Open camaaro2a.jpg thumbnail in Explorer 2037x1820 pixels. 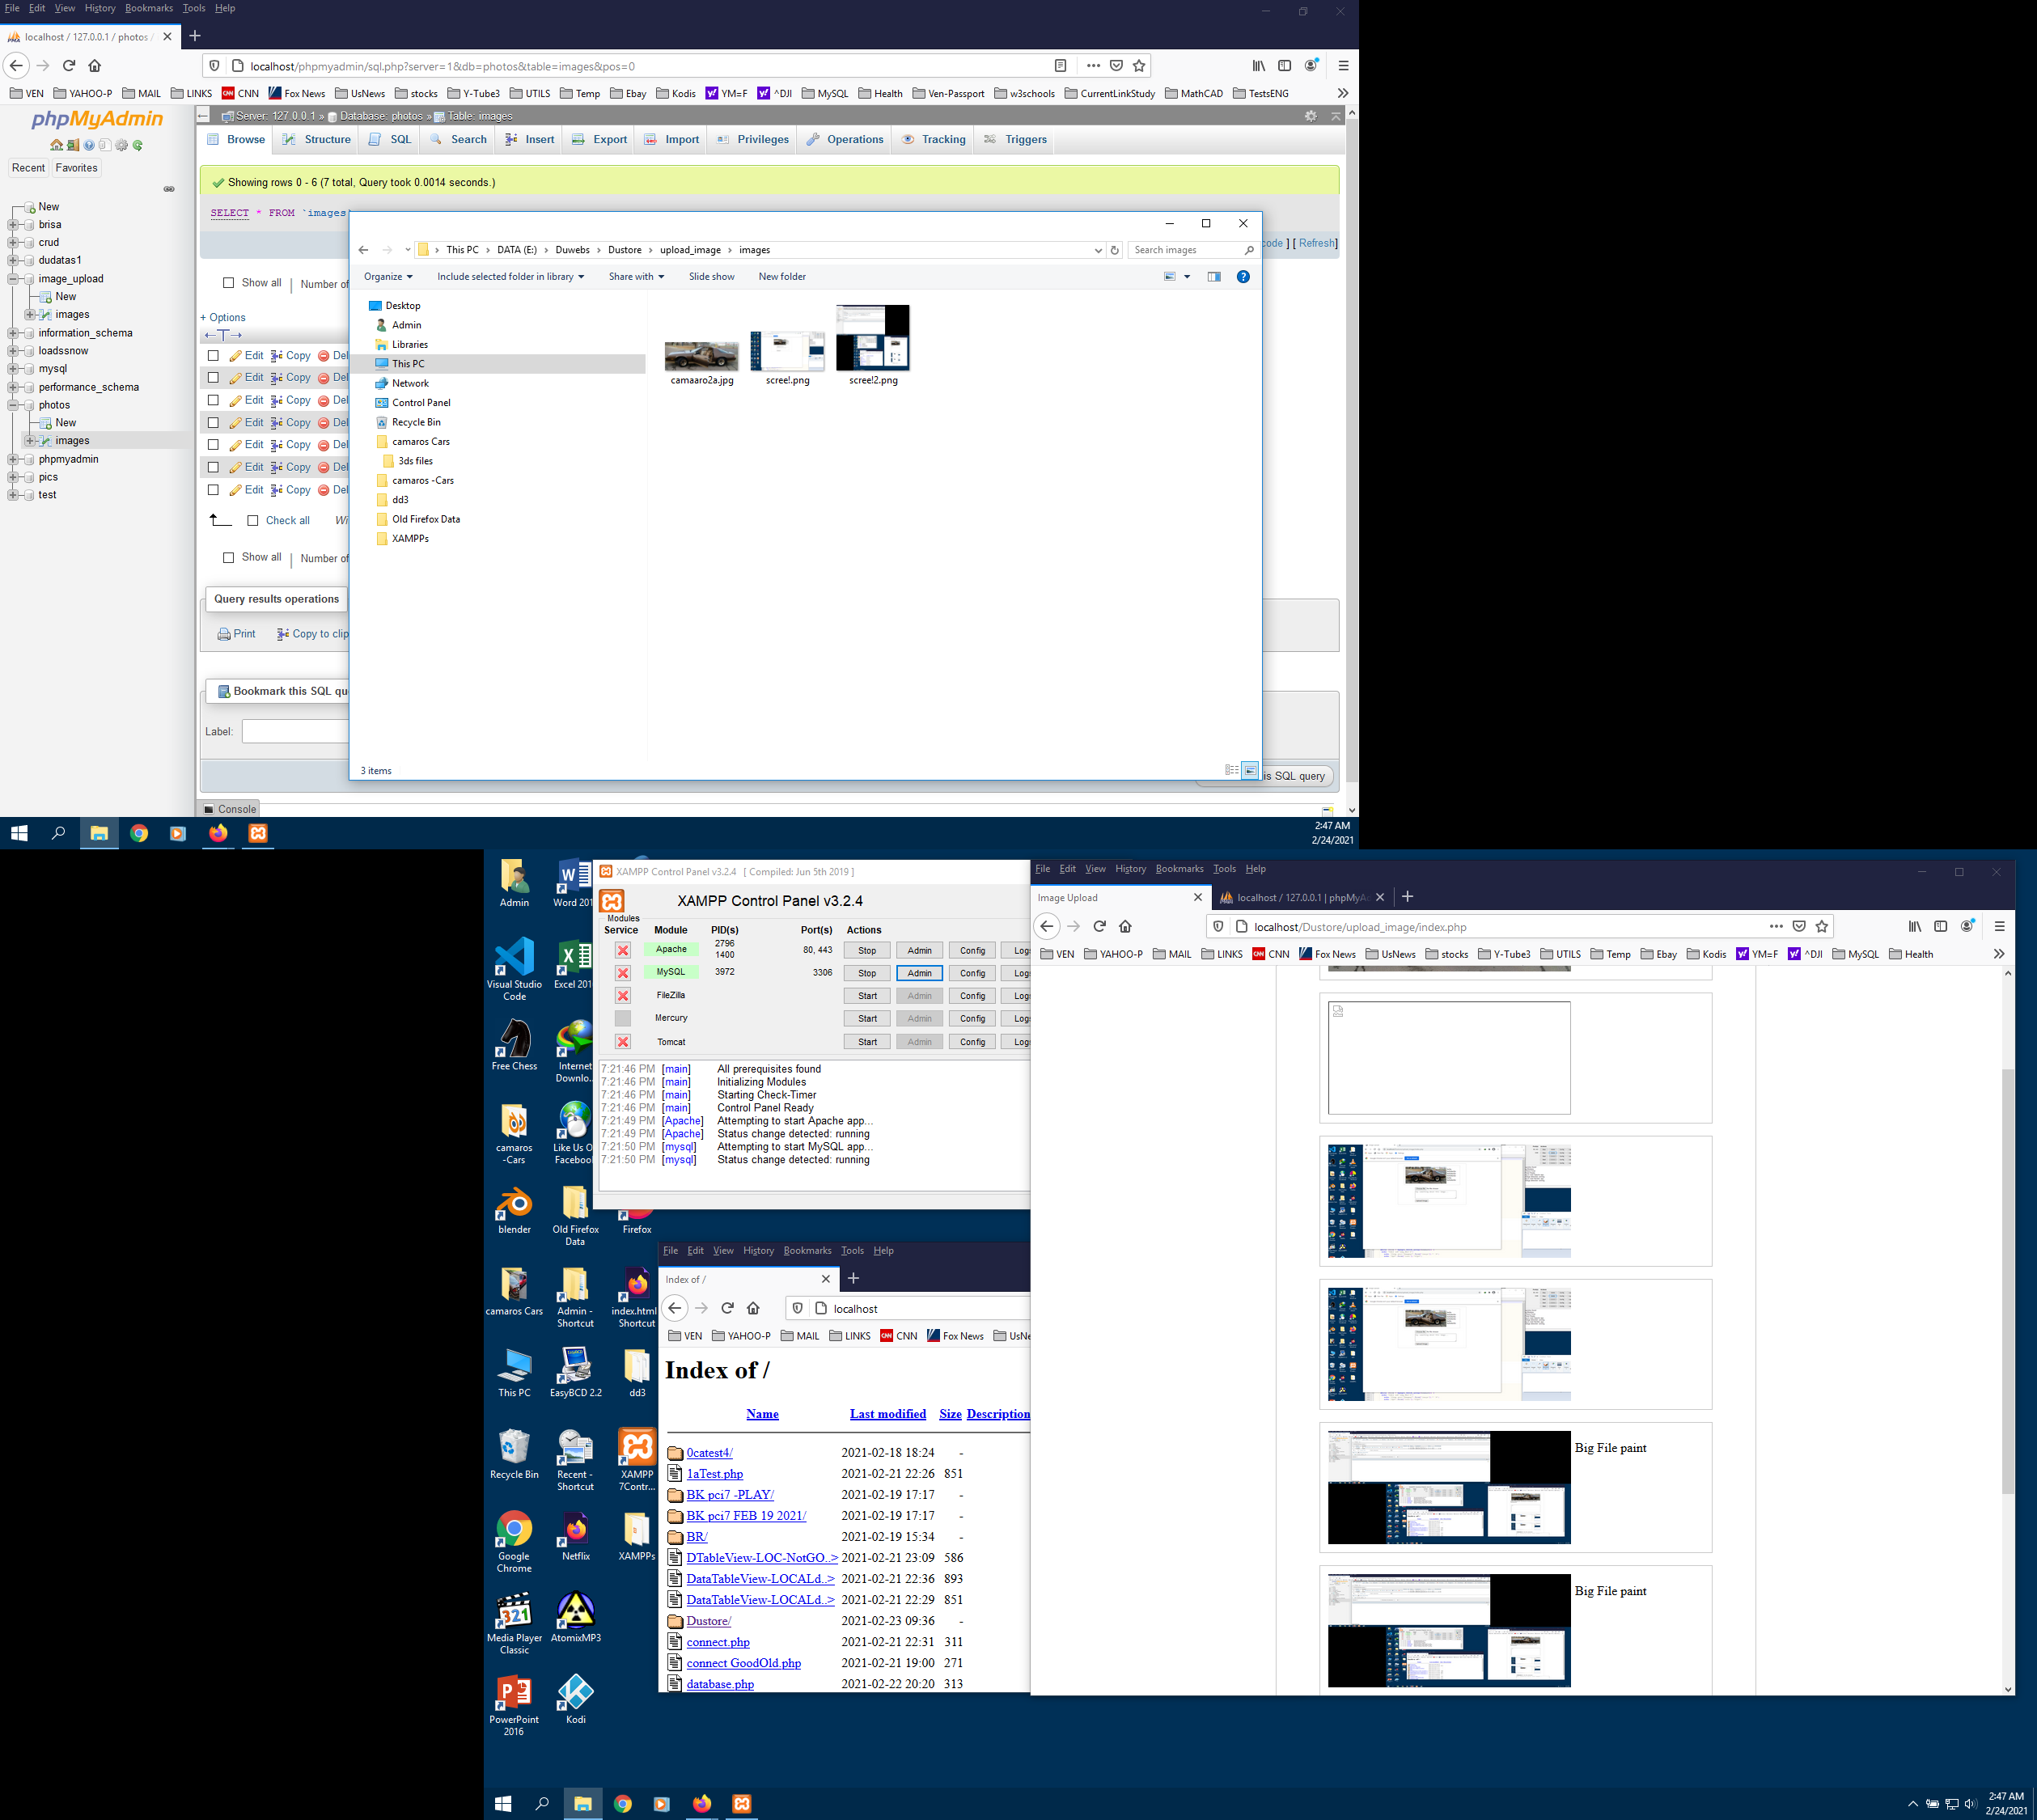click(x=701, y=356)
